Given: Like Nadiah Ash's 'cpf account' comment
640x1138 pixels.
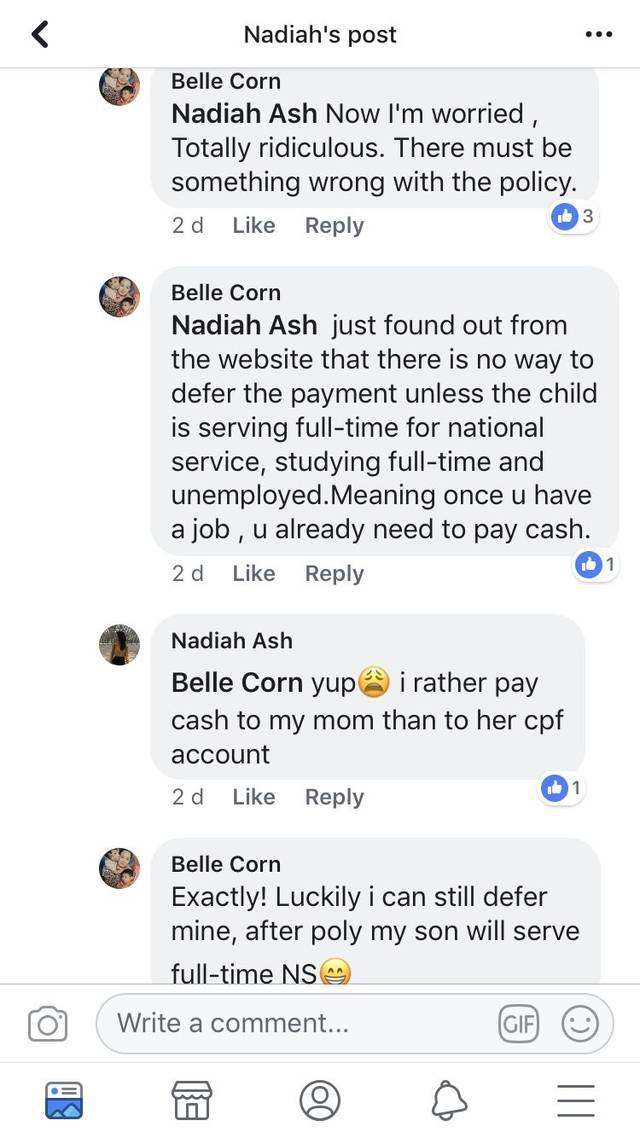Looking at the screenshot, I should 253,797.
